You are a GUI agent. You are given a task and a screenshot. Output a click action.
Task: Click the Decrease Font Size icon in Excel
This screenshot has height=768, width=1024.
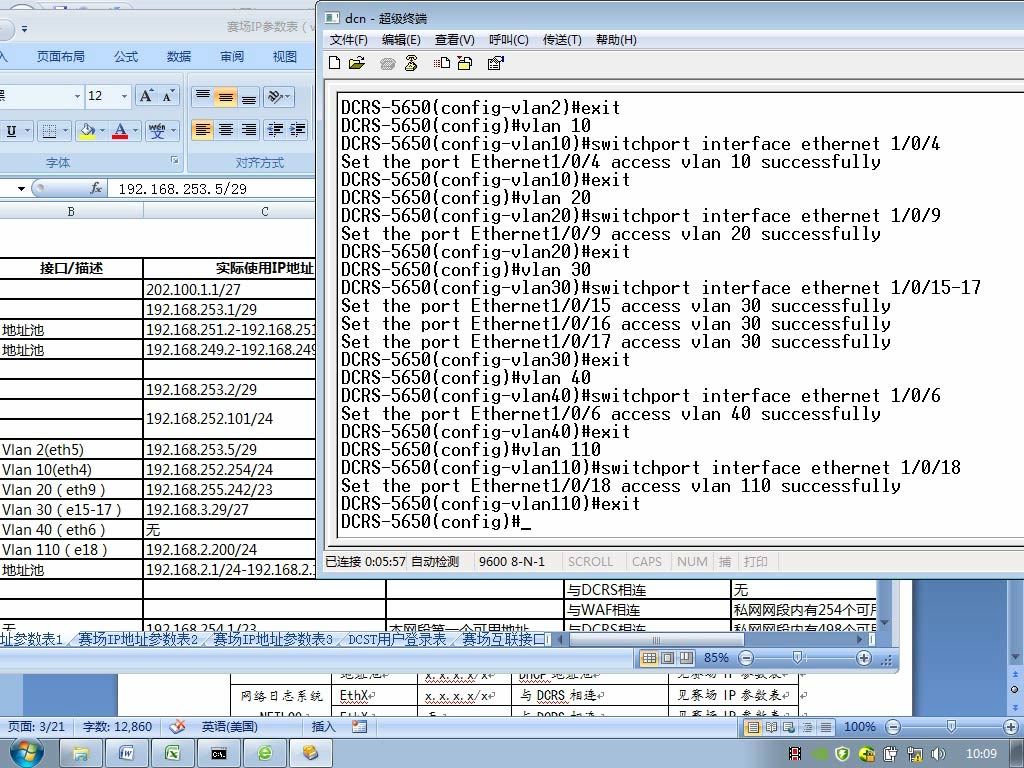[x=168, y=96]
